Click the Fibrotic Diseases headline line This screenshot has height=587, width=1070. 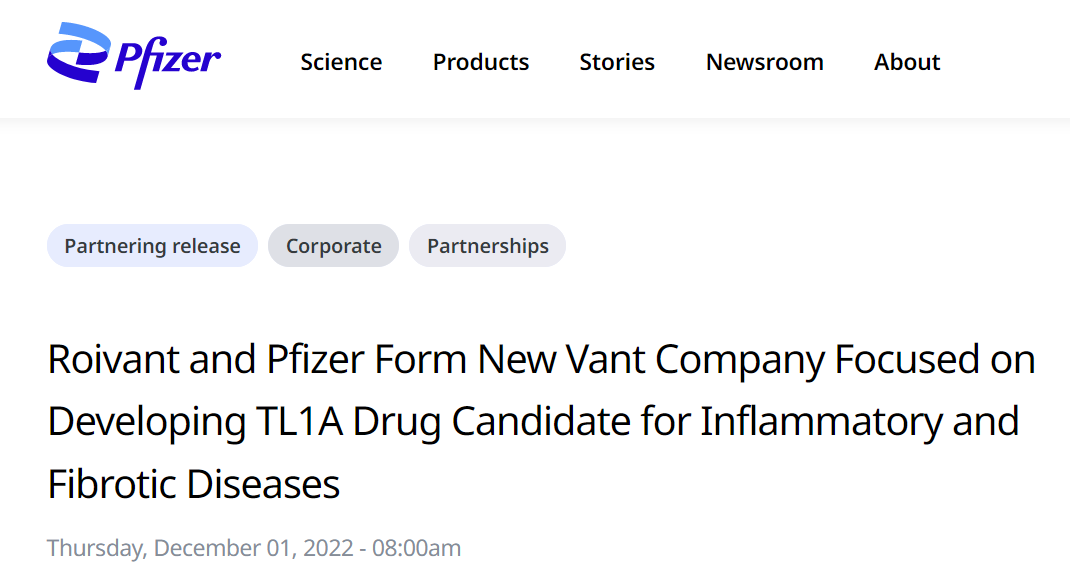point(194,485)
